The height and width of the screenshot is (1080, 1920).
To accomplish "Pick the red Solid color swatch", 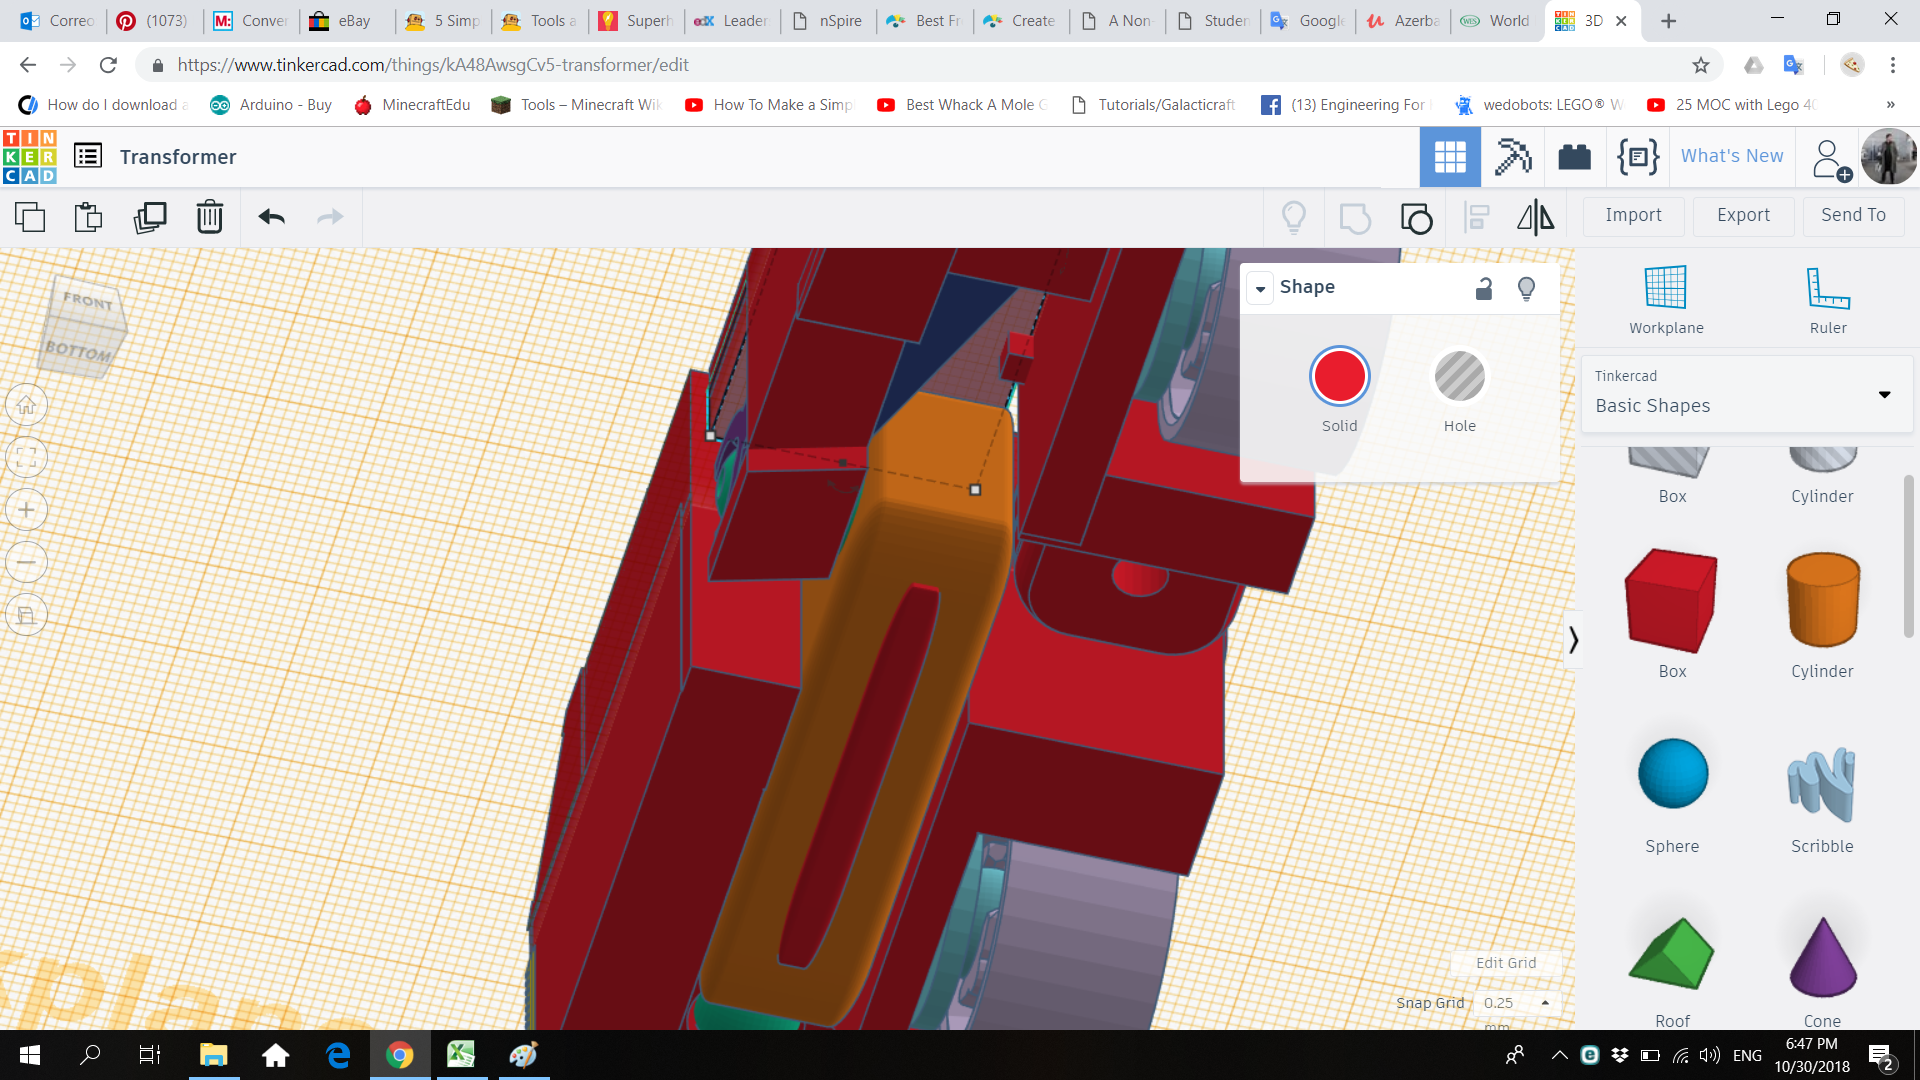I will pos(1339,377).
